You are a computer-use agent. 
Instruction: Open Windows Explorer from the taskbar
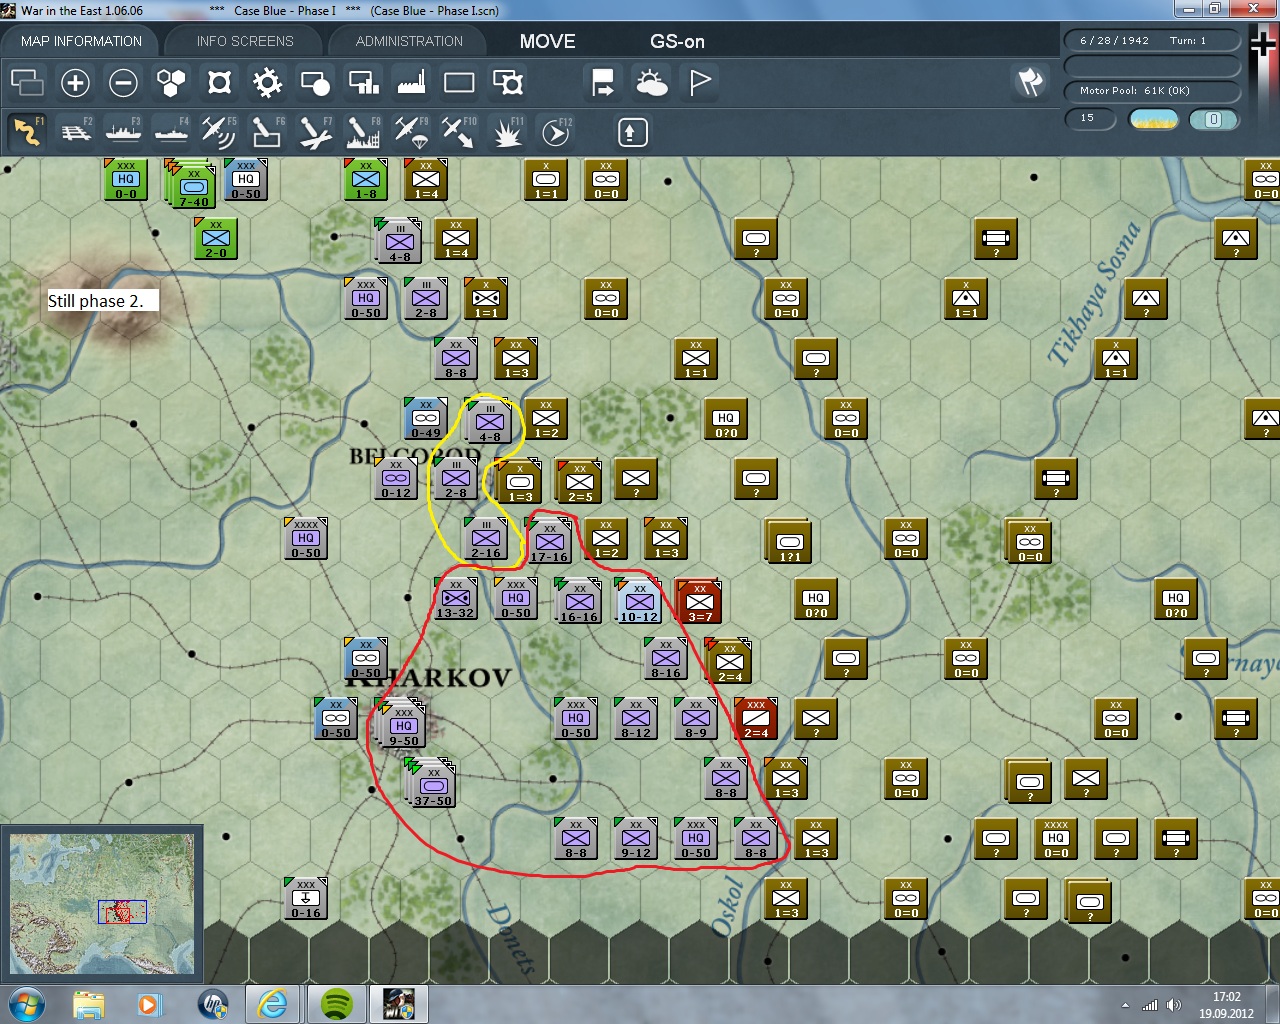tap(89, 1004)
